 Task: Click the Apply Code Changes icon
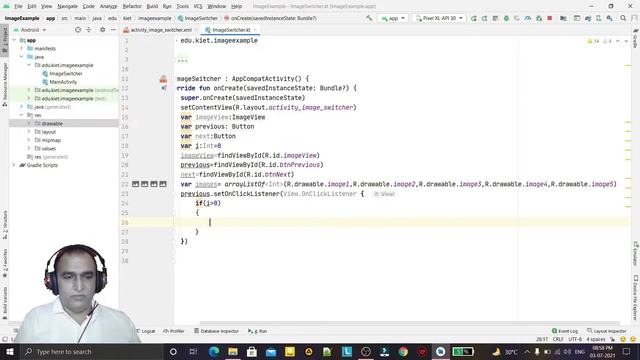(495, 18)
